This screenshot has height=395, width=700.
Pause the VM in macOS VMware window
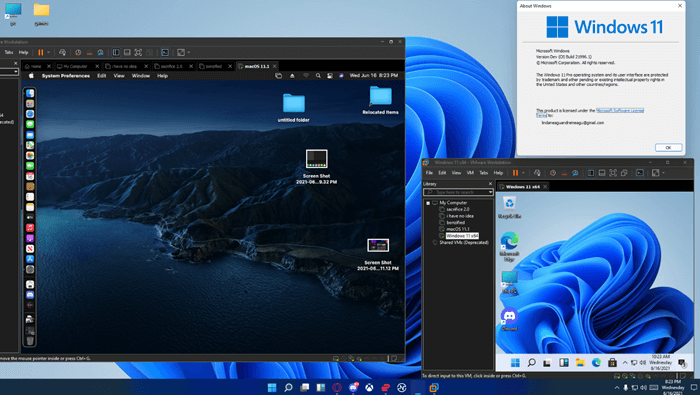coord(41,52)
